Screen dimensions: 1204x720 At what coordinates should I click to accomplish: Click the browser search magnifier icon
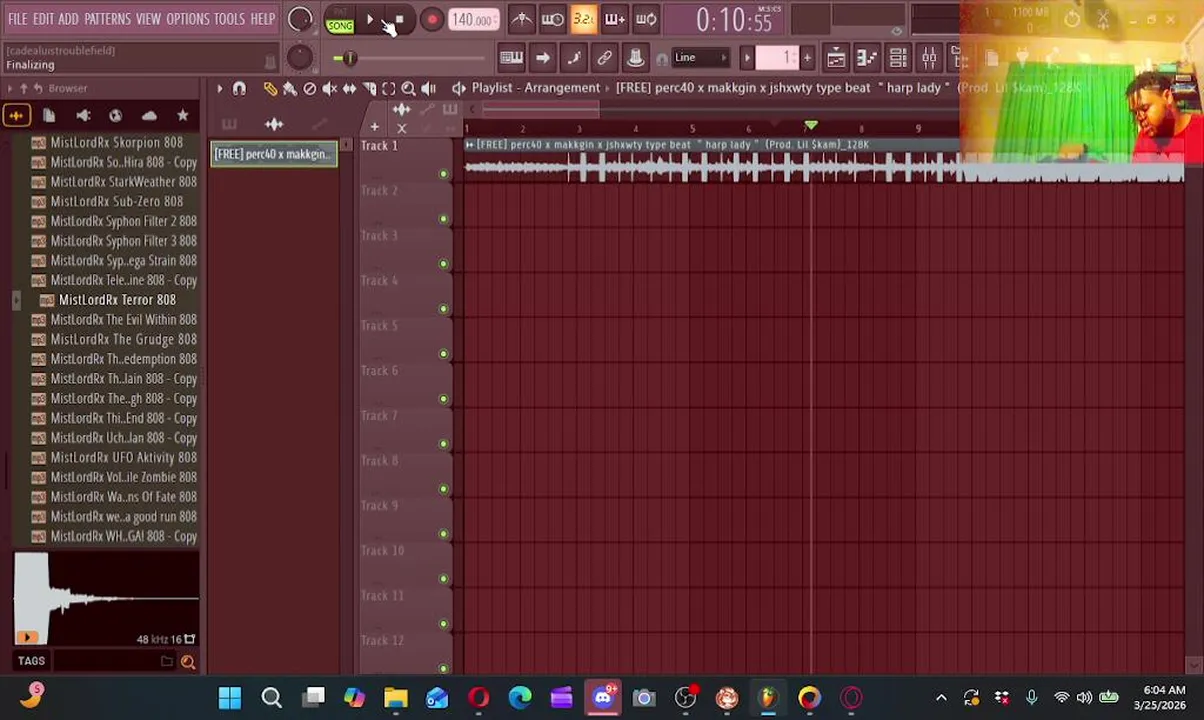point(188,661)
